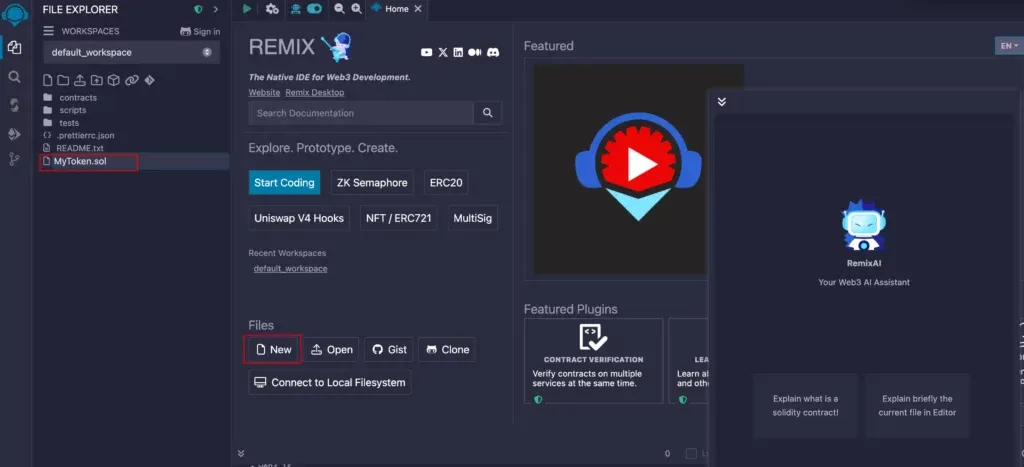Open the default_workspace dropdown

tap(132, 52)
